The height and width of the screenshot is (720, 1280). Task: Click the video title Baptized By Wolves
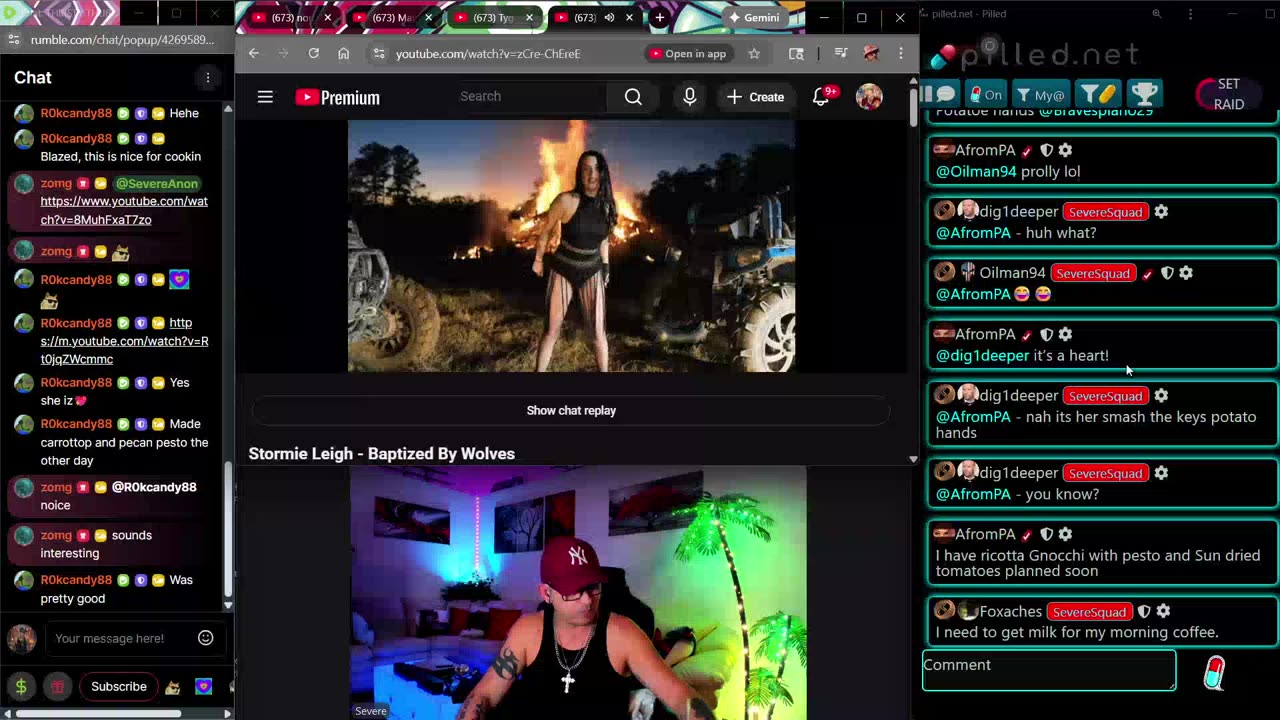point(381,454)
